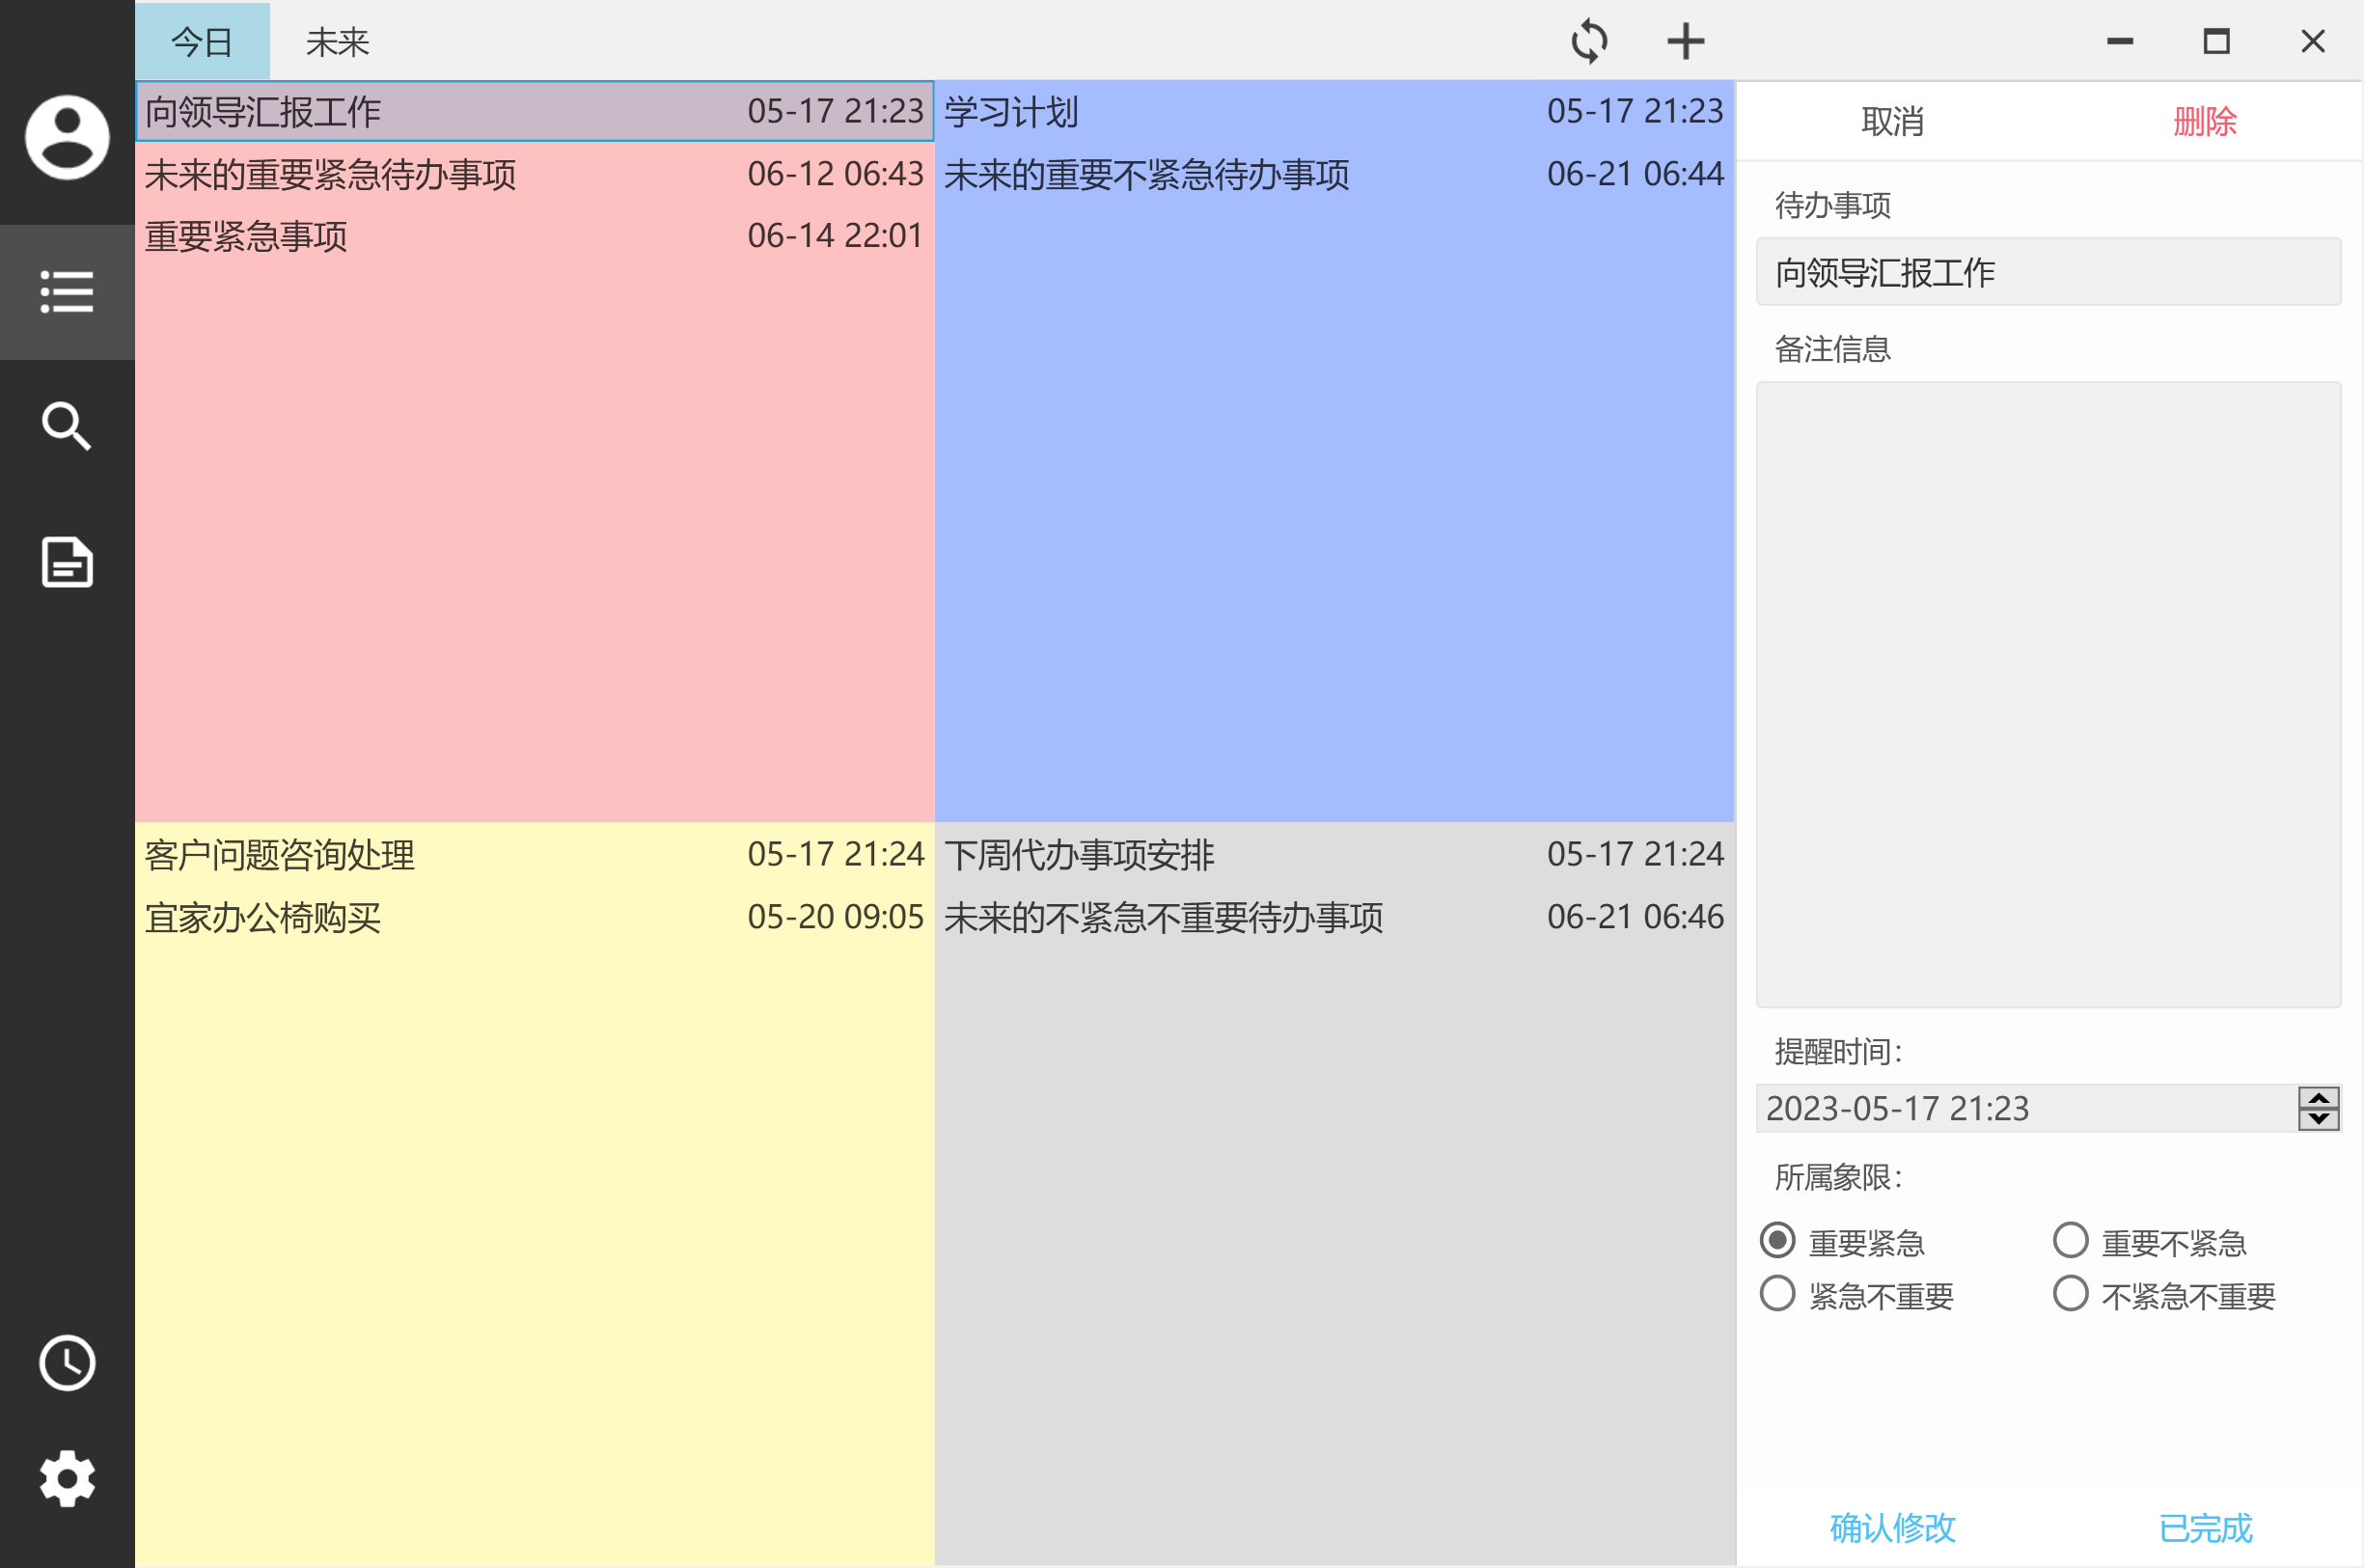Screen dimensions: 2364x1568
Task: Select the 重要紧急 quadrant radio button
Action: pyautogui.click(x=1777, y=1241)
